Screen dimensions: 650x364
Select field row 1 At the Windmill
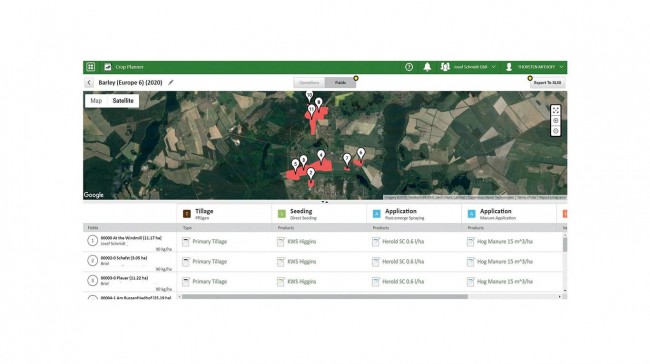click(130, 242)
